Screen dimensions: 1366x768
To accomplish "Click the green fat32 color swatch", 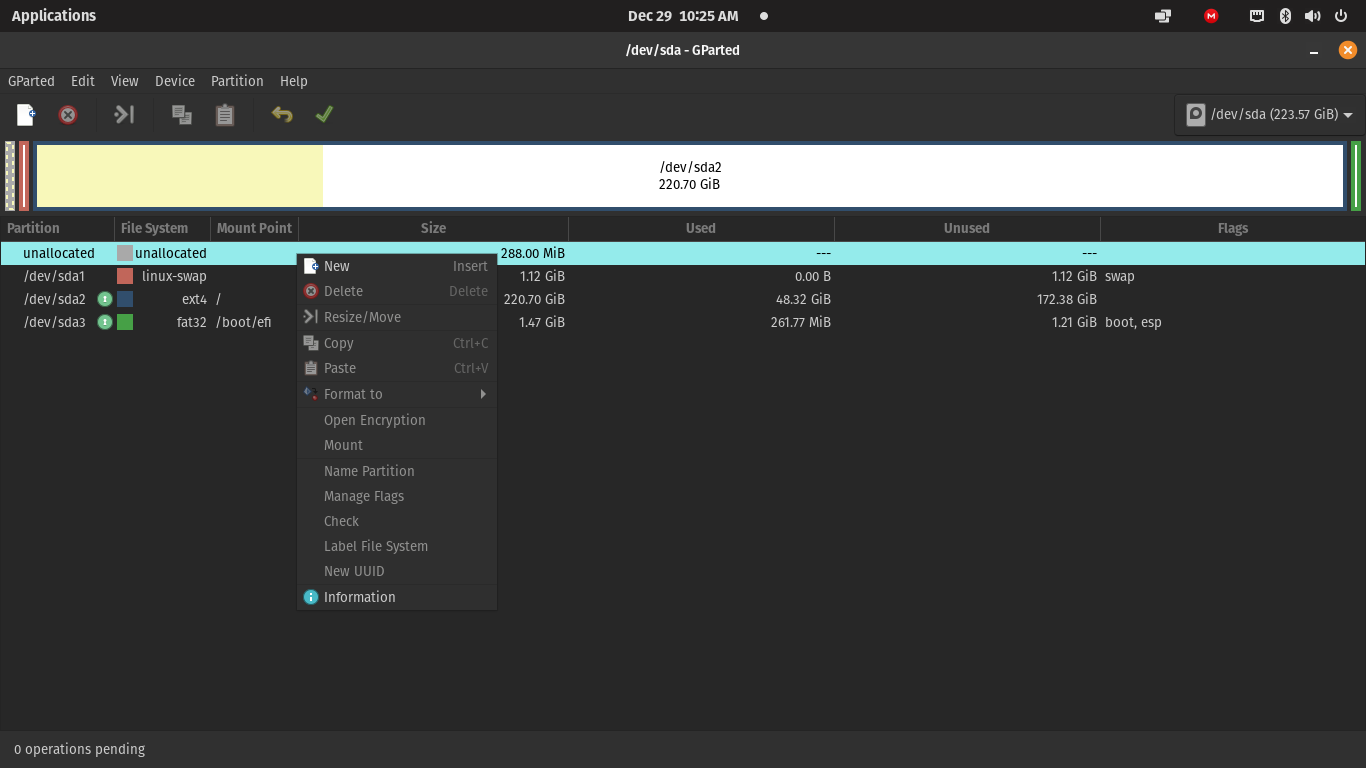I will (x=125, y=322).
